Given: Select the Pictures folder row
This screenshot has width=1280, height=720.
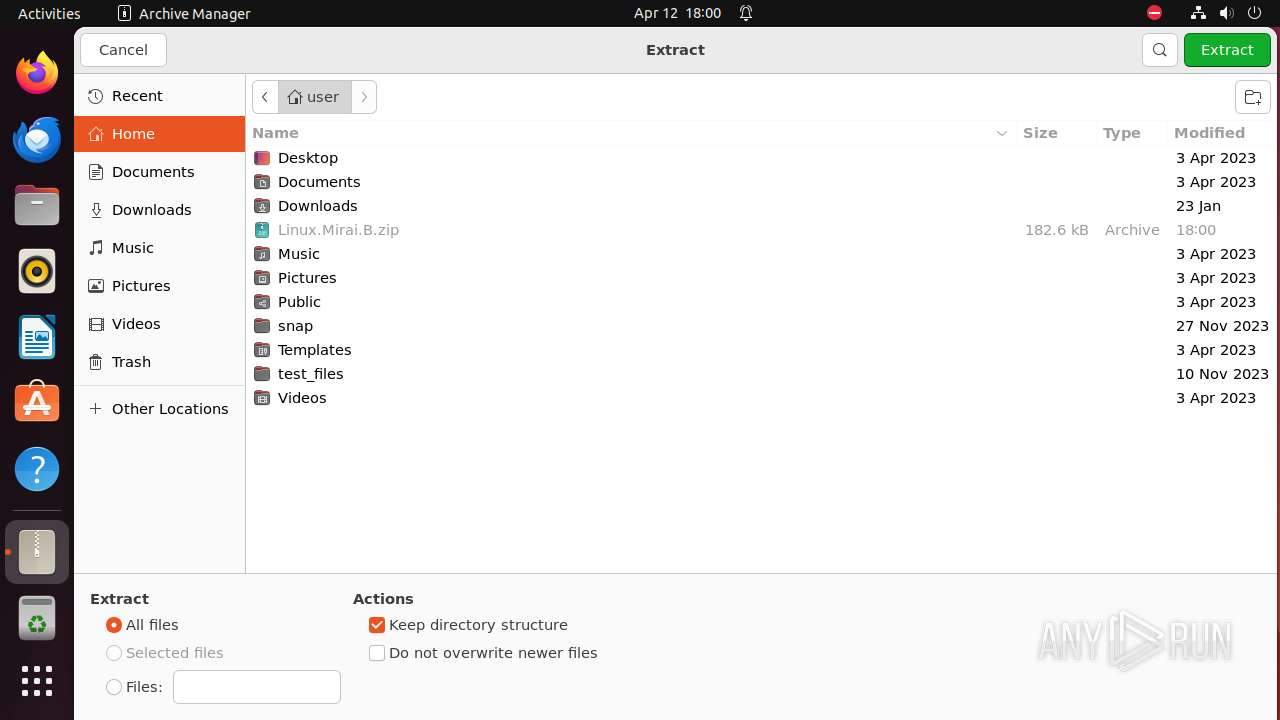Looking at the screenshot, I should pos(762,278).
